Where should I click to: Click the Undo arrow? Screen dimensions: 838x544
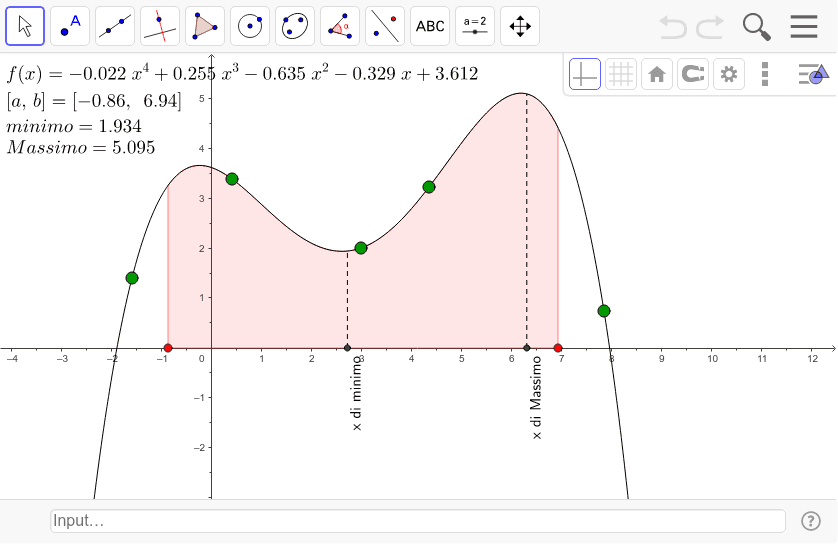click(x=672, y=27)
